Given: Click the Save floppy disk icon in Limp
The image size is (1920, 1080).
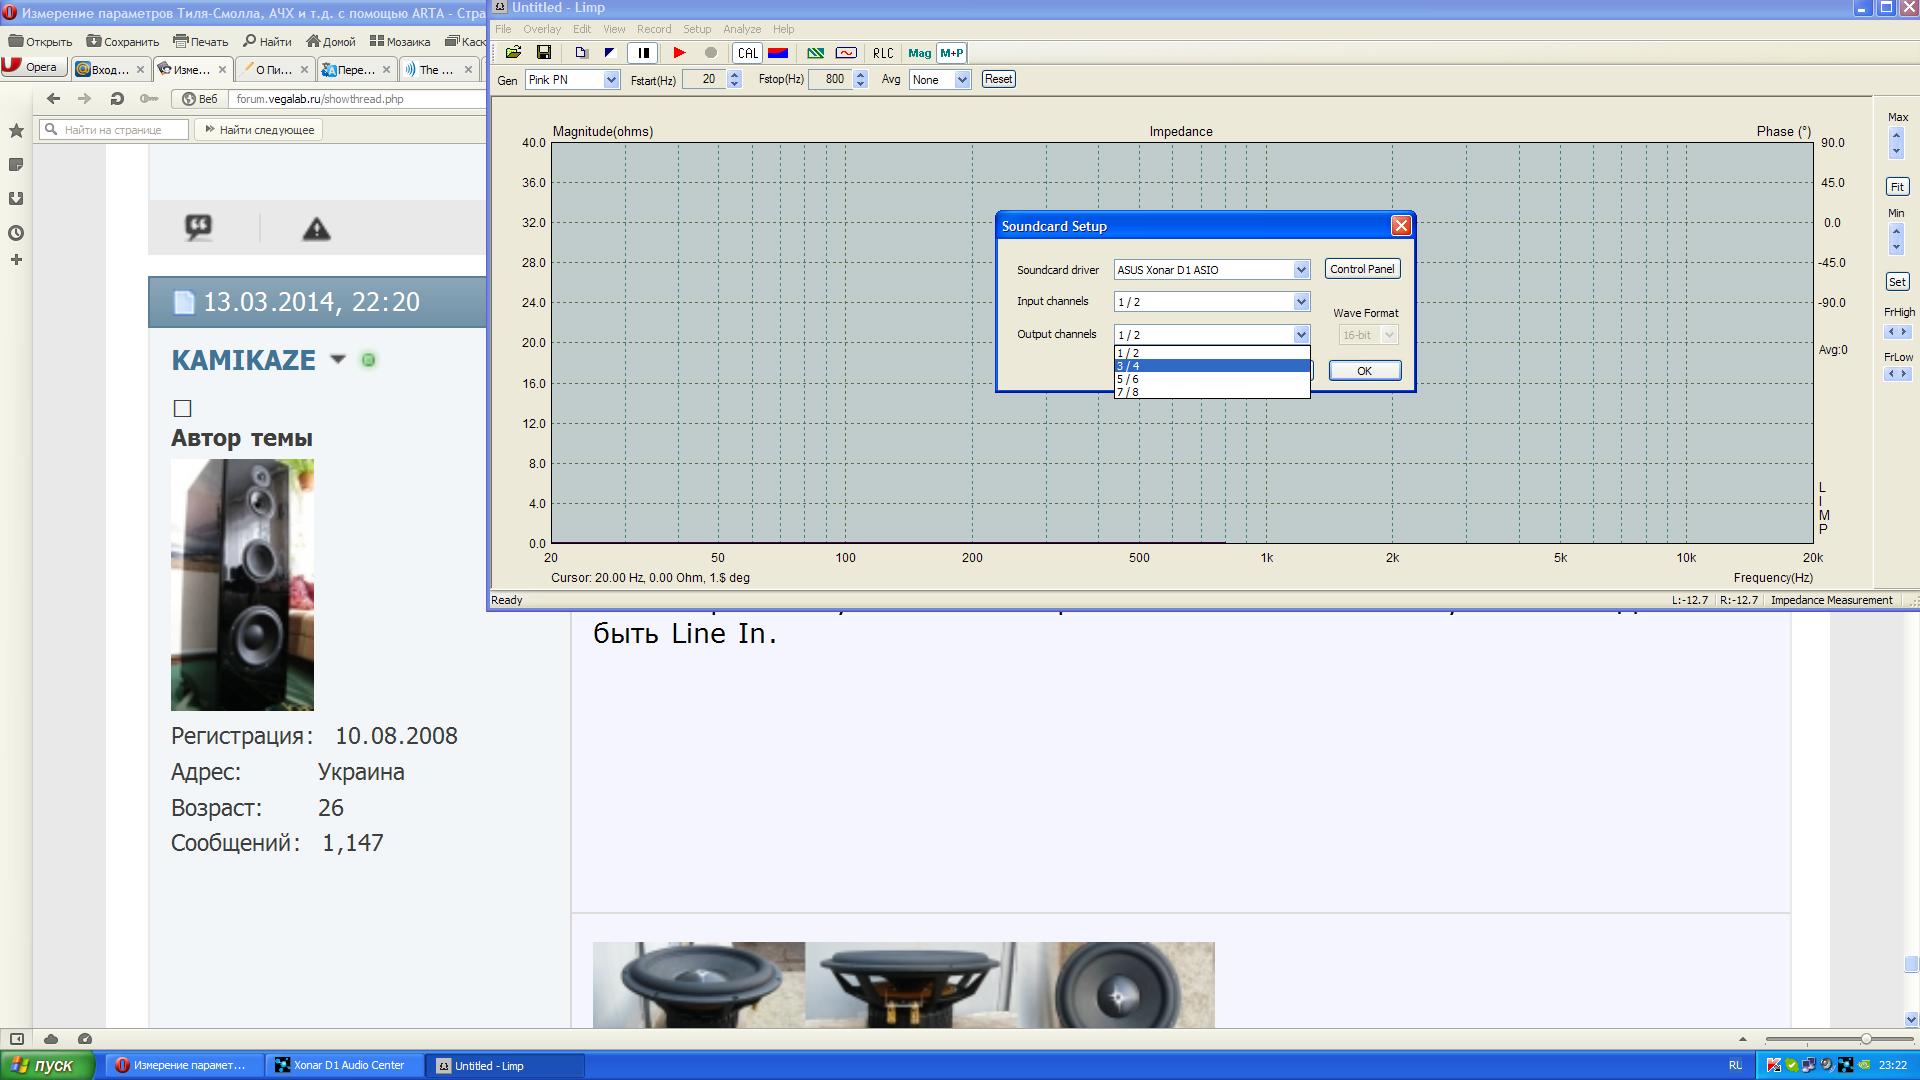Looking at the screenshot, I should (x=544, y=53).
